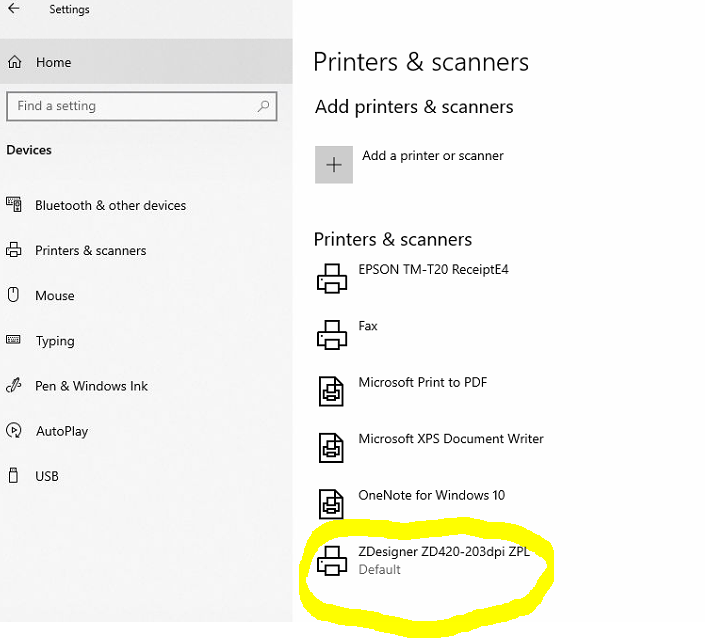Click the OneNote for Windows 10 icon
The image size is (705, 638).
331,504
